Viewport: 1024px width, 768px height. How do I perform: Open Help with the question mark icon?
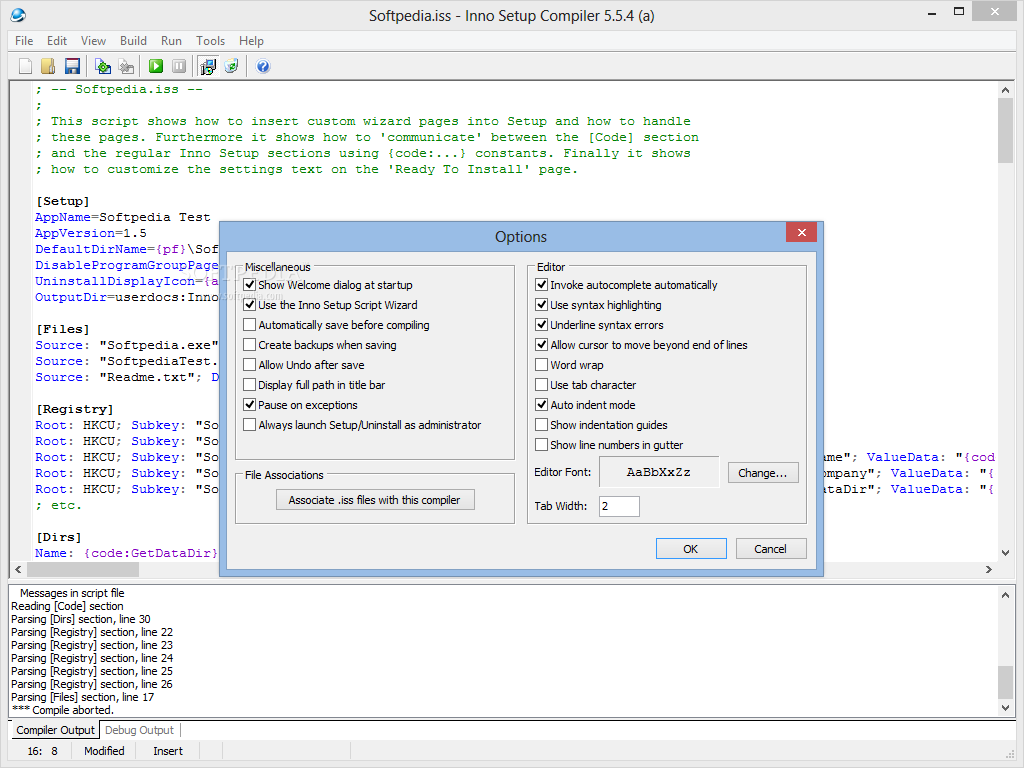pos(263,66)
